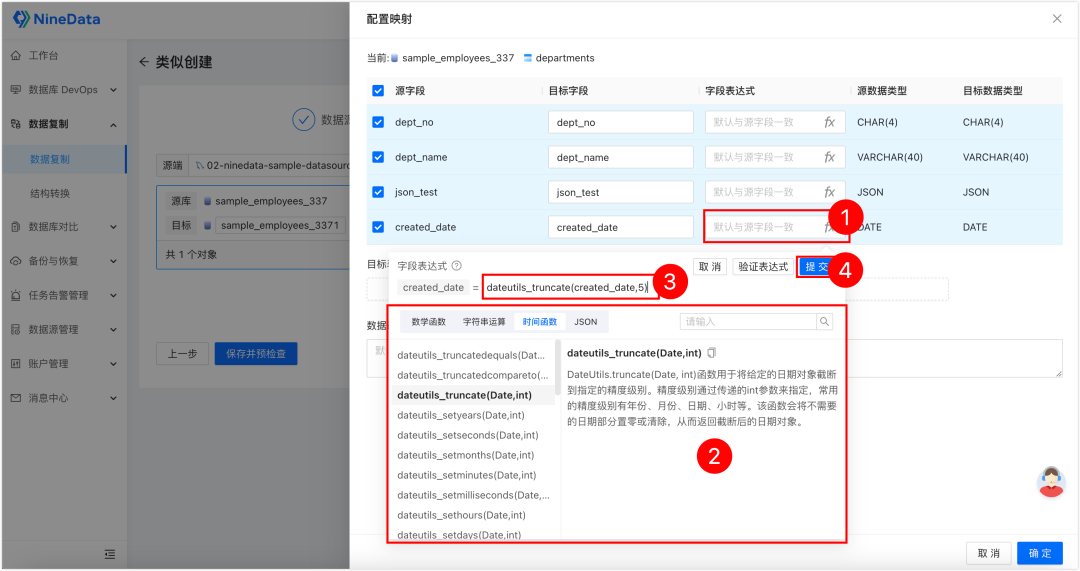The height and width of the screenshot is (571, 1080).
Task: Switch to the 数学函数 tab
Action: 428,322
